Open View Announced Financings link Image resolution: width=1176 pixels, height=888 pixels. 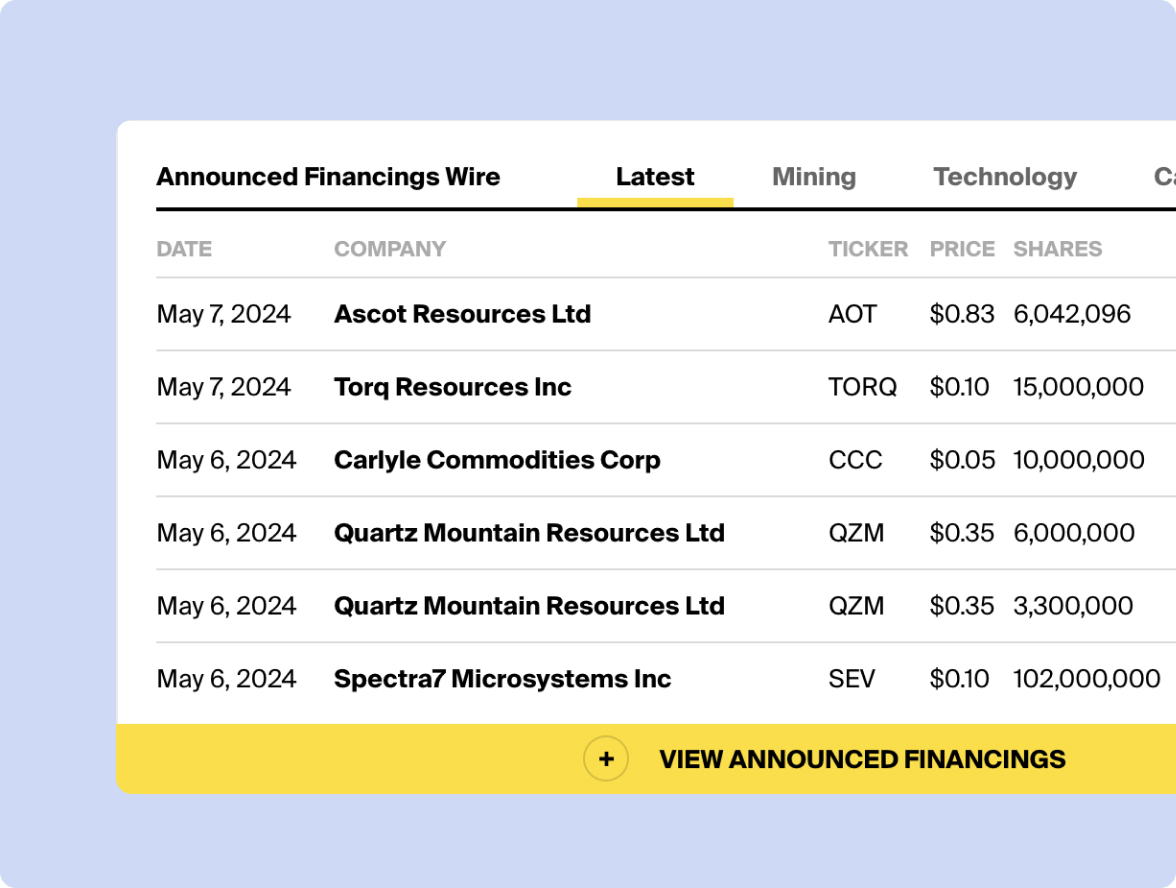pos(862,759)
